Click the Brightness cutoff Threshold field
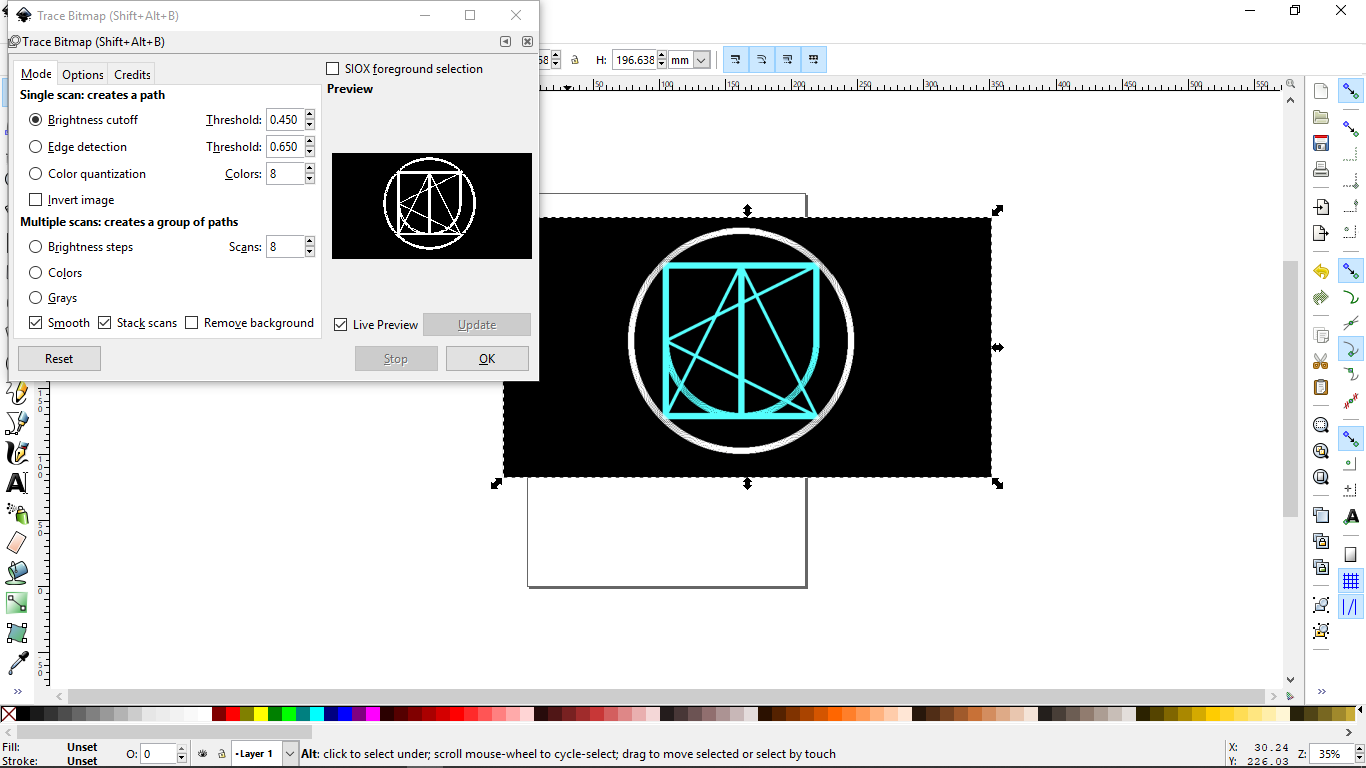Screen dimensions: 1366x768 tap(285, 120)
